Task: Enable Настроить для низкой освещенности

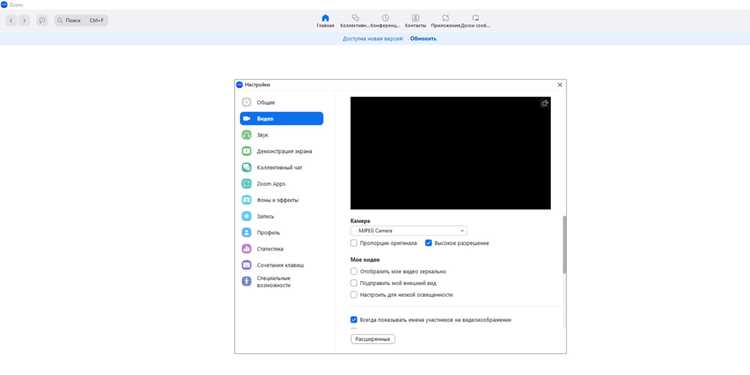Action: click(x=354, y=295)
